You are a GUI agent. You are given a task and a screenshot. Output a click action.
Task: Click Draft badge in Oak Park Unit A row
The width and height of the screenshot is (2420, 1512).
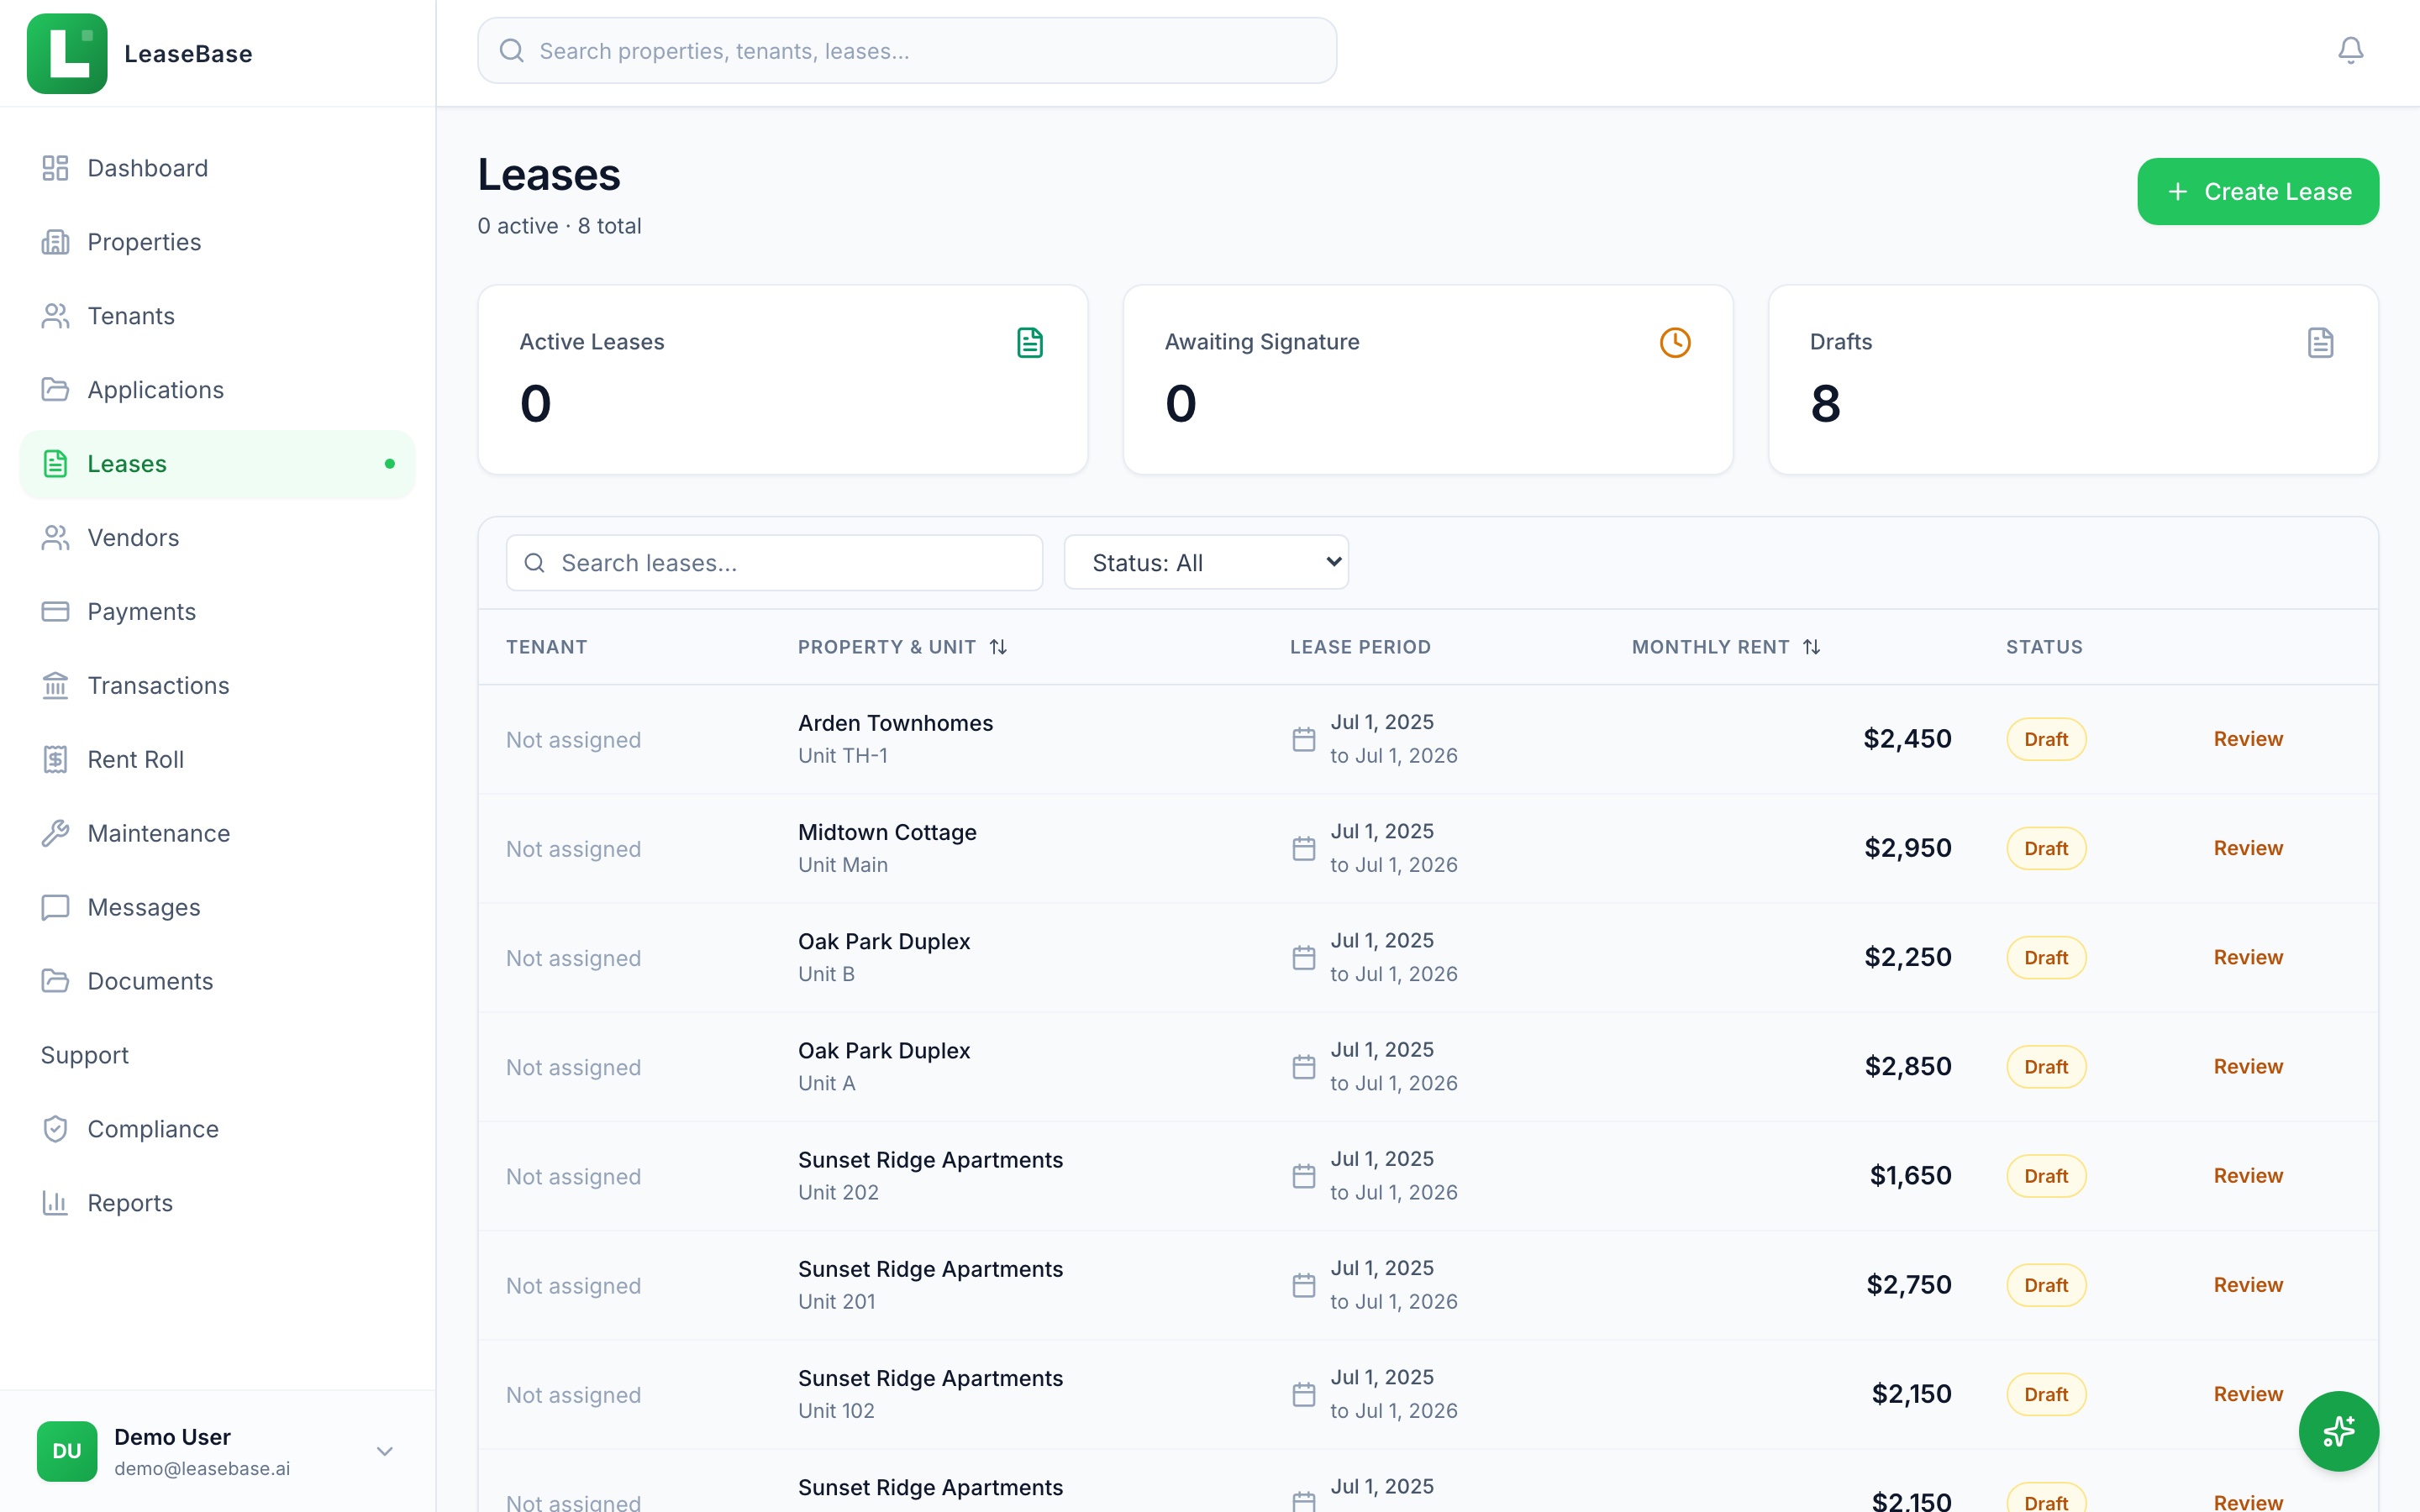tap(2046, 1067)
